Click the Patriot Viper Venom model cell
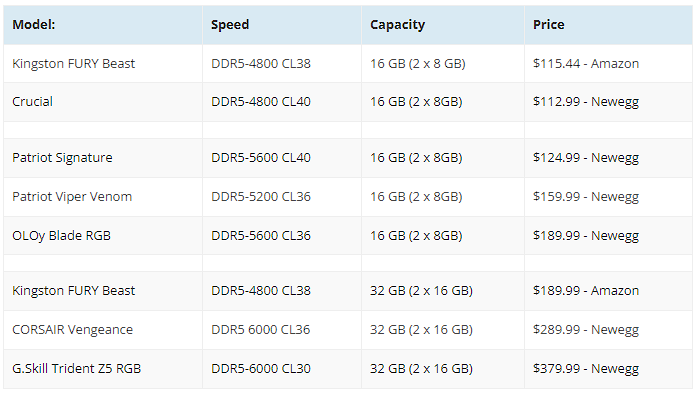This screenshot has height=397, width=698. [x=103, y=197]
